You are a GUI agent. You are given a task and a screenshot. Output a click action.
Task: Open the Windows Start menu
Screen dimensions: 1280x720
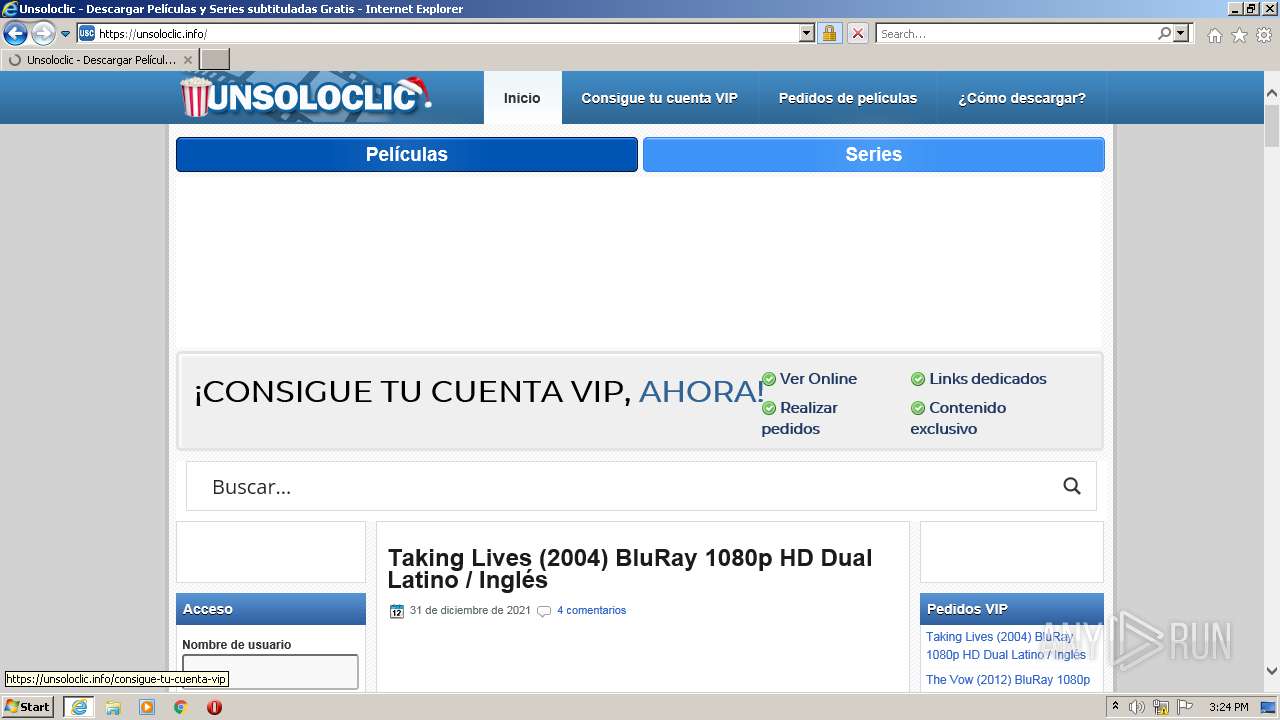(28, 707)
